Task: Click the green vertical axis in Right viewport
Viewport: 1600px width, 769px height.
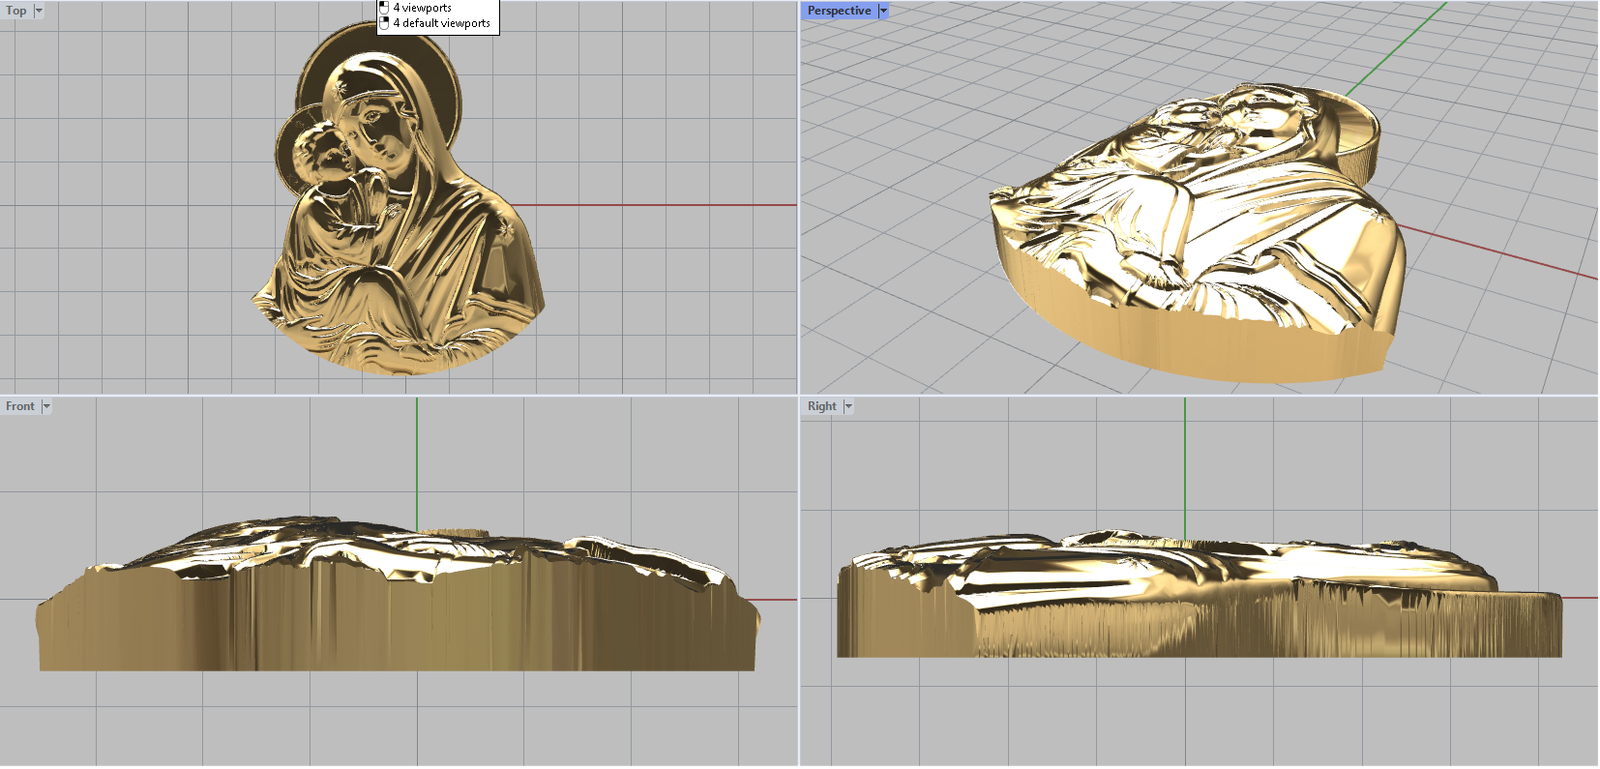Action: [1185, 460]
